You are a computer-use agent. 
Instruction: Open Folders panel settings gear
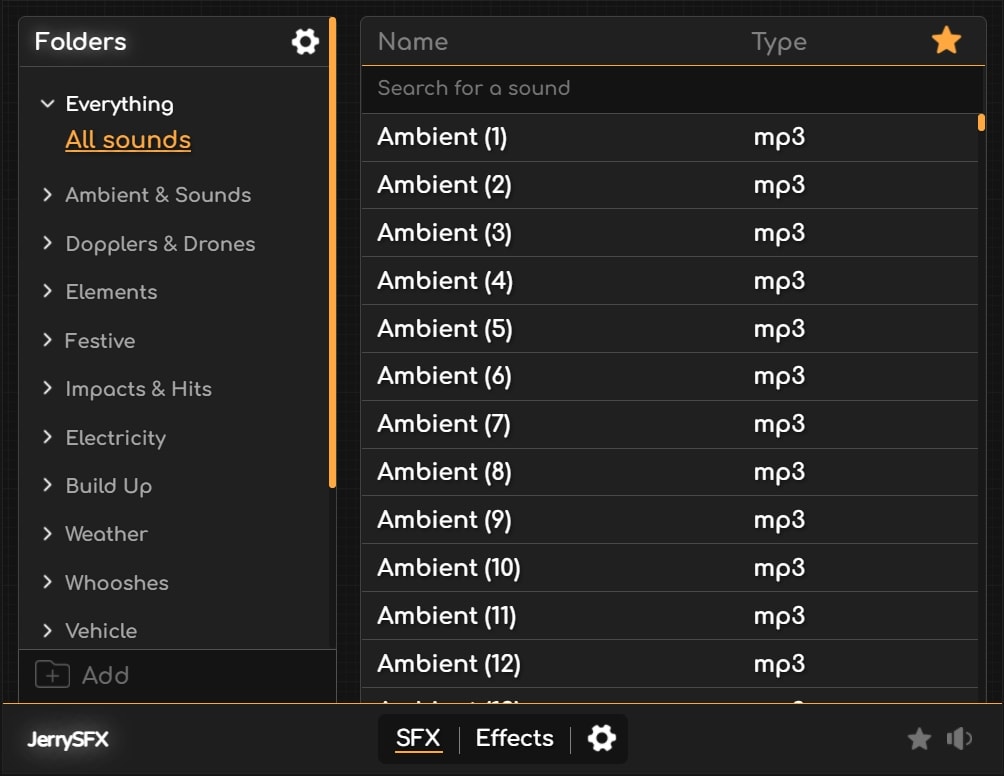coord(305,42)
